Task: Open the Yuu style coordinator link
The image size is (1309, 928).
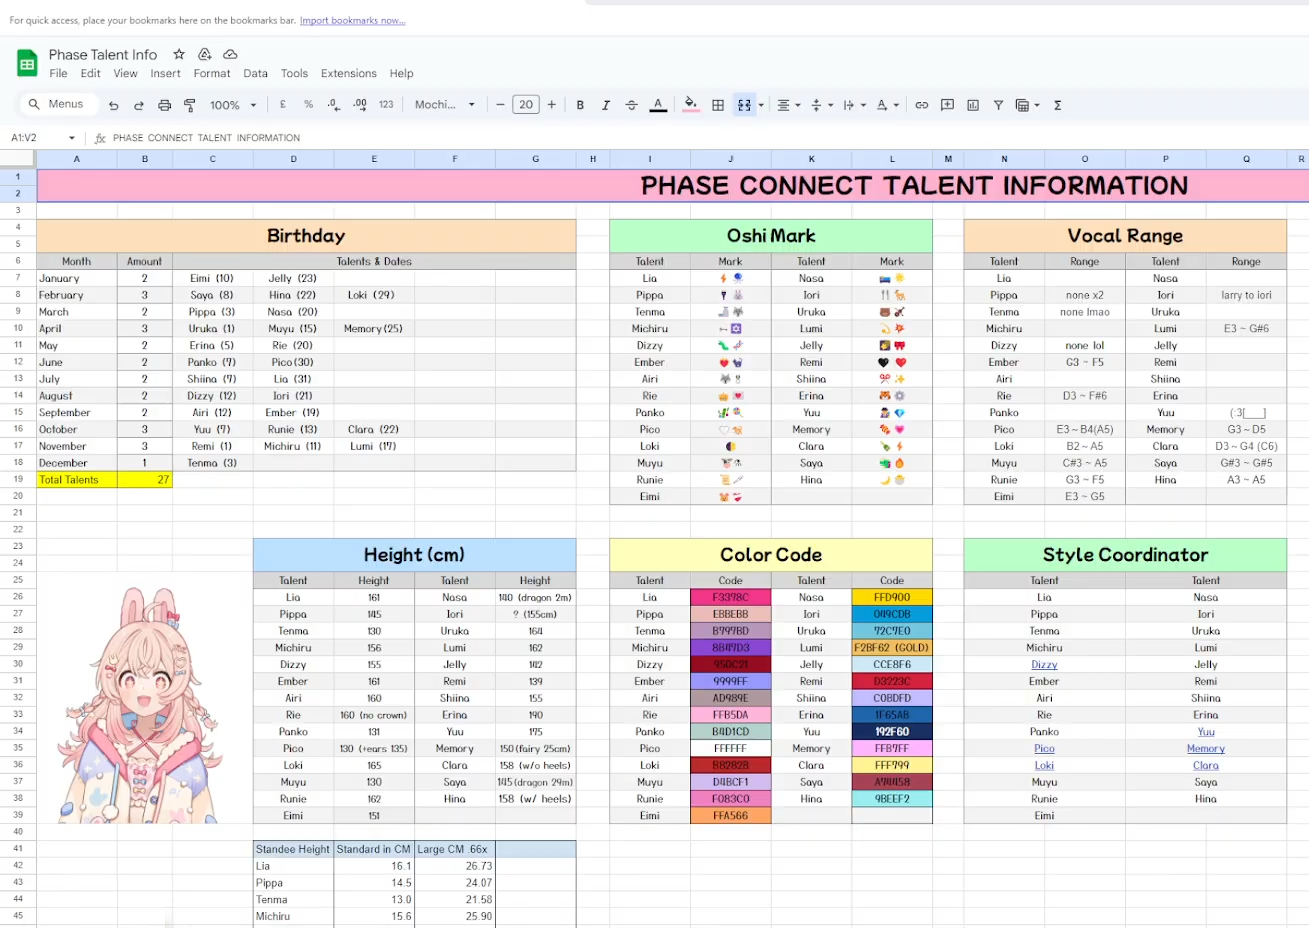Action: (1206, 732)
